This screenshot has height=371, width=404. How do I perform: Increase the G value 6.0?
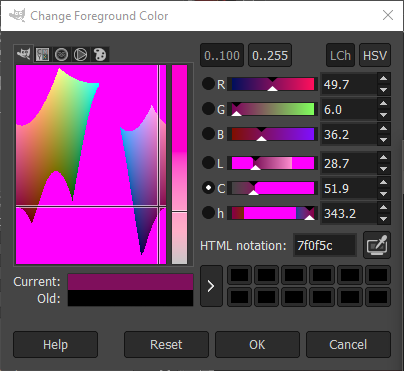click(384, 104)
